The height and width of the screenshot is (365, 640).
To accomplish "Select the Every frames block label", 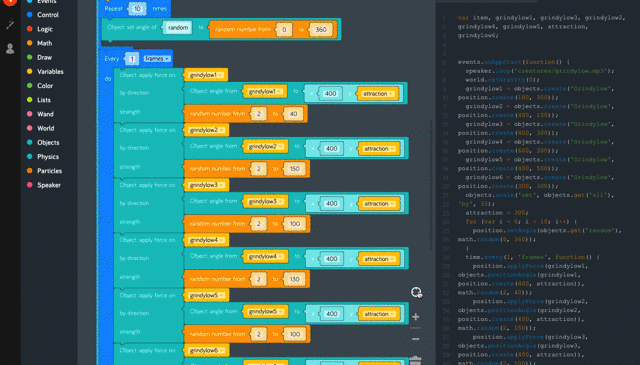I will point(111,59).
